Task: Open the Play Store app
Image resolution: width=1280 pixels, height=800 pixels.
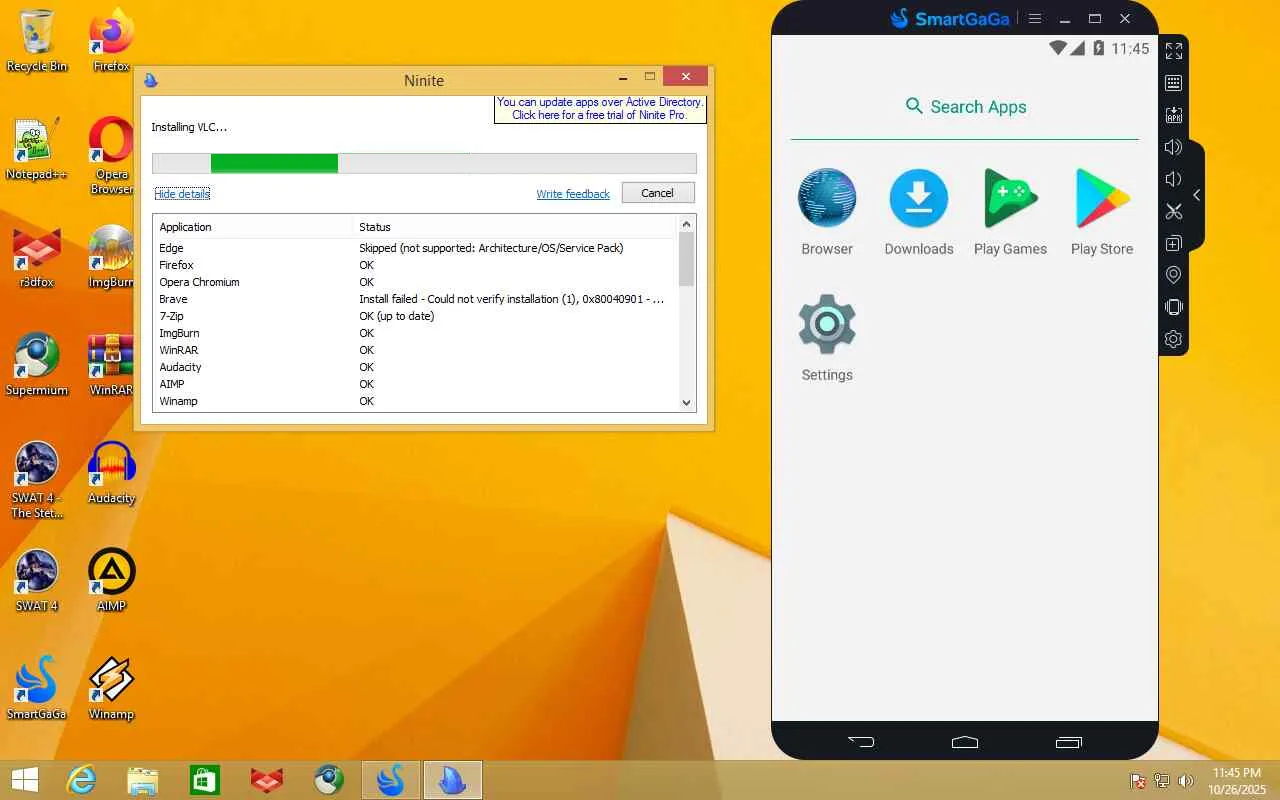Action: tap(1102, 211)
